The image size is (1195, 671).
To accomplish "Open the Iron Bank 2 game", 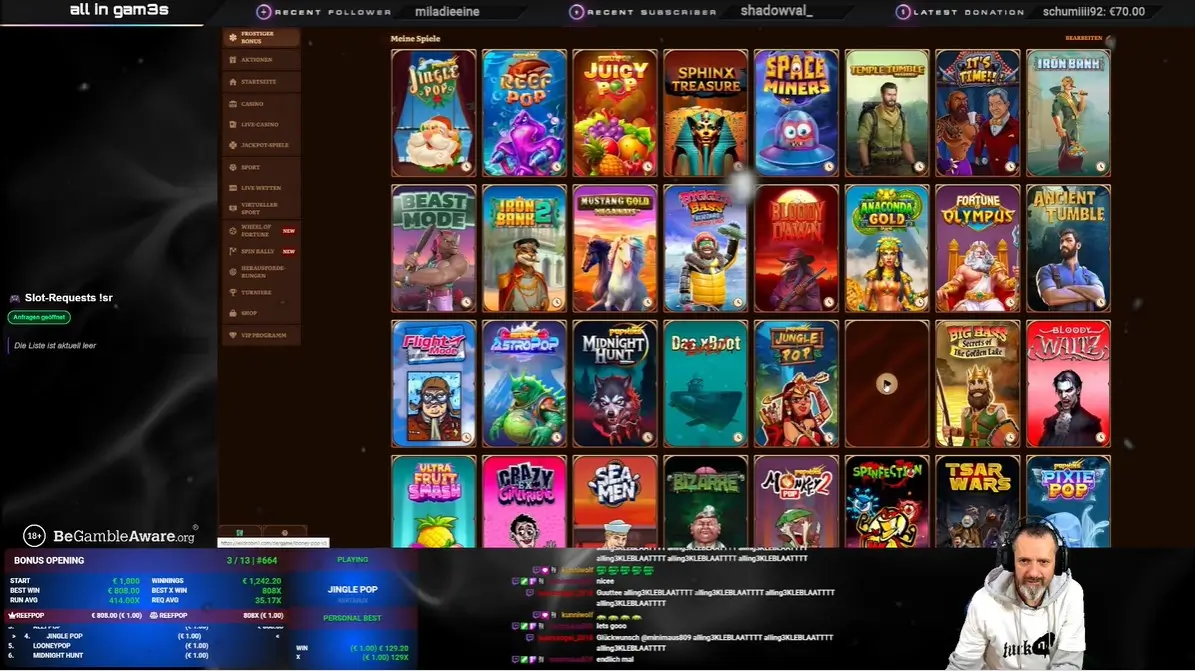I will tap(524, 249).
